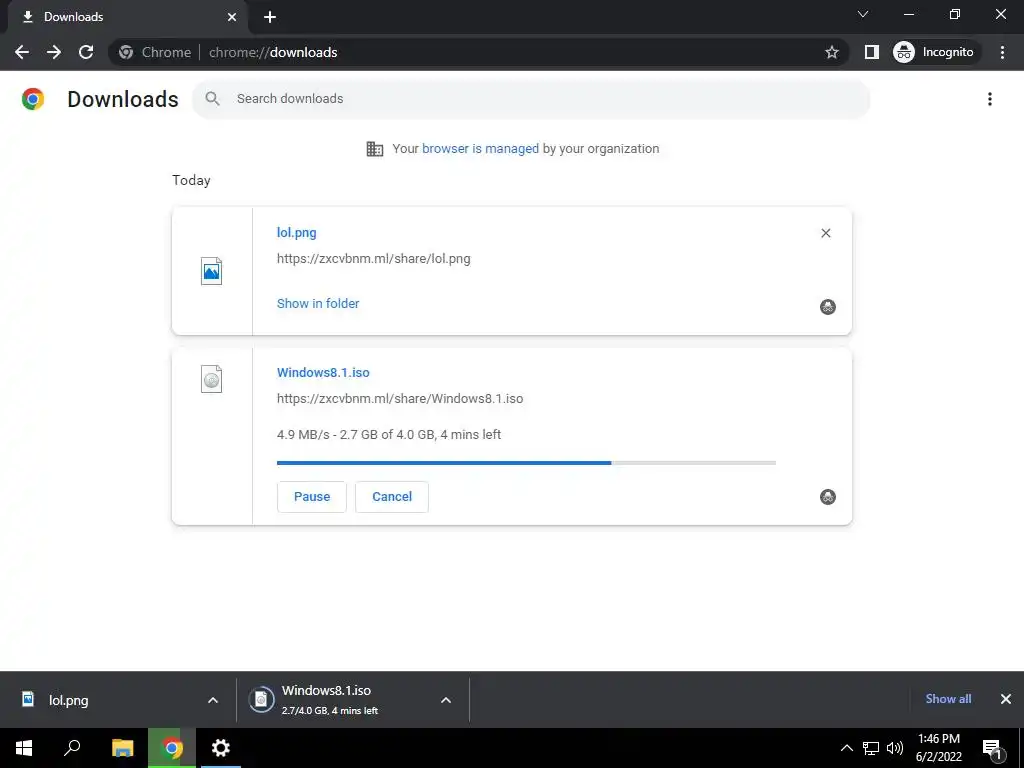Image resolution: width=1024 pixels, height=768 pixels.
Task: Click the network icon in system tray
Action: coord(871,748)
